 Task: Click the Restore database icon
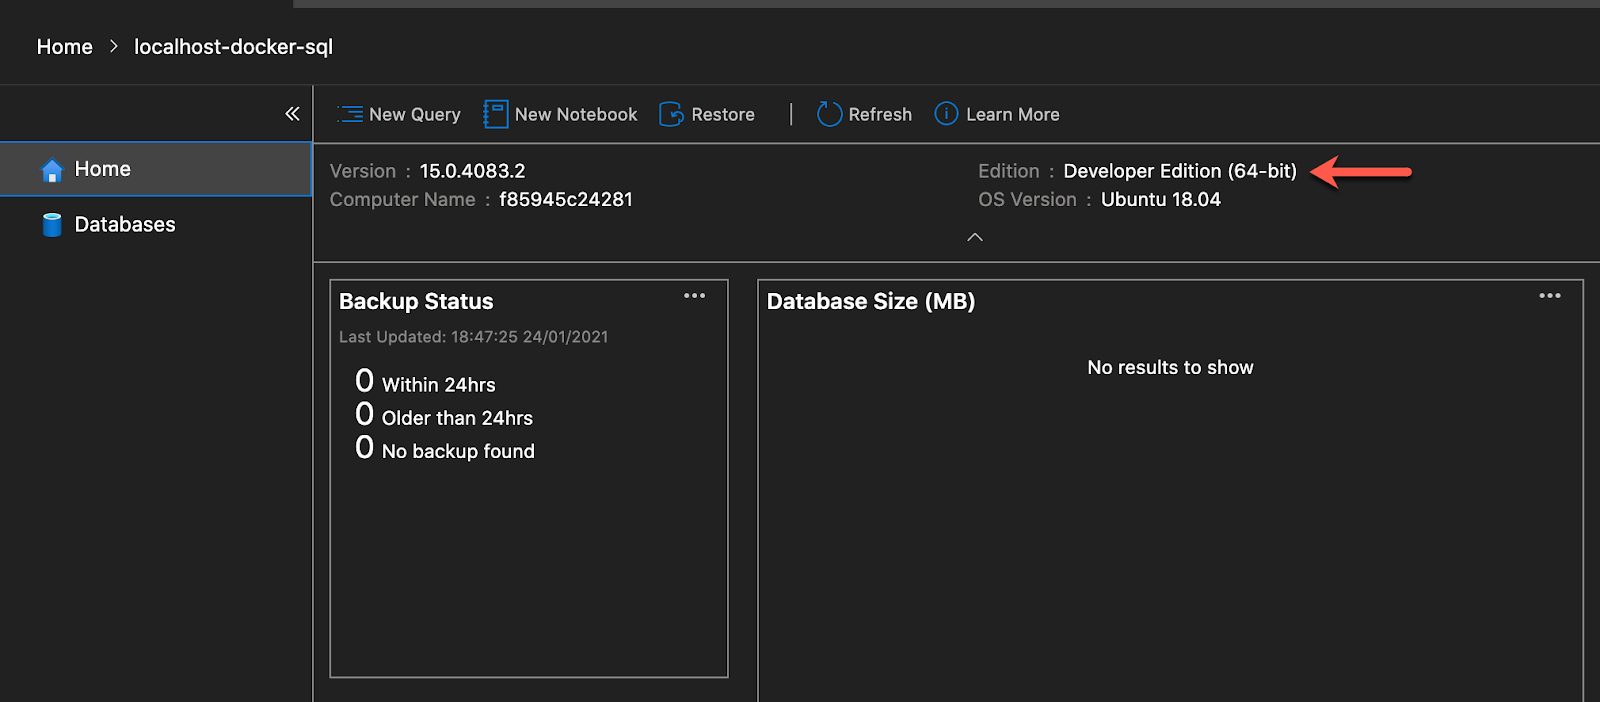click(x=671, y=114)
